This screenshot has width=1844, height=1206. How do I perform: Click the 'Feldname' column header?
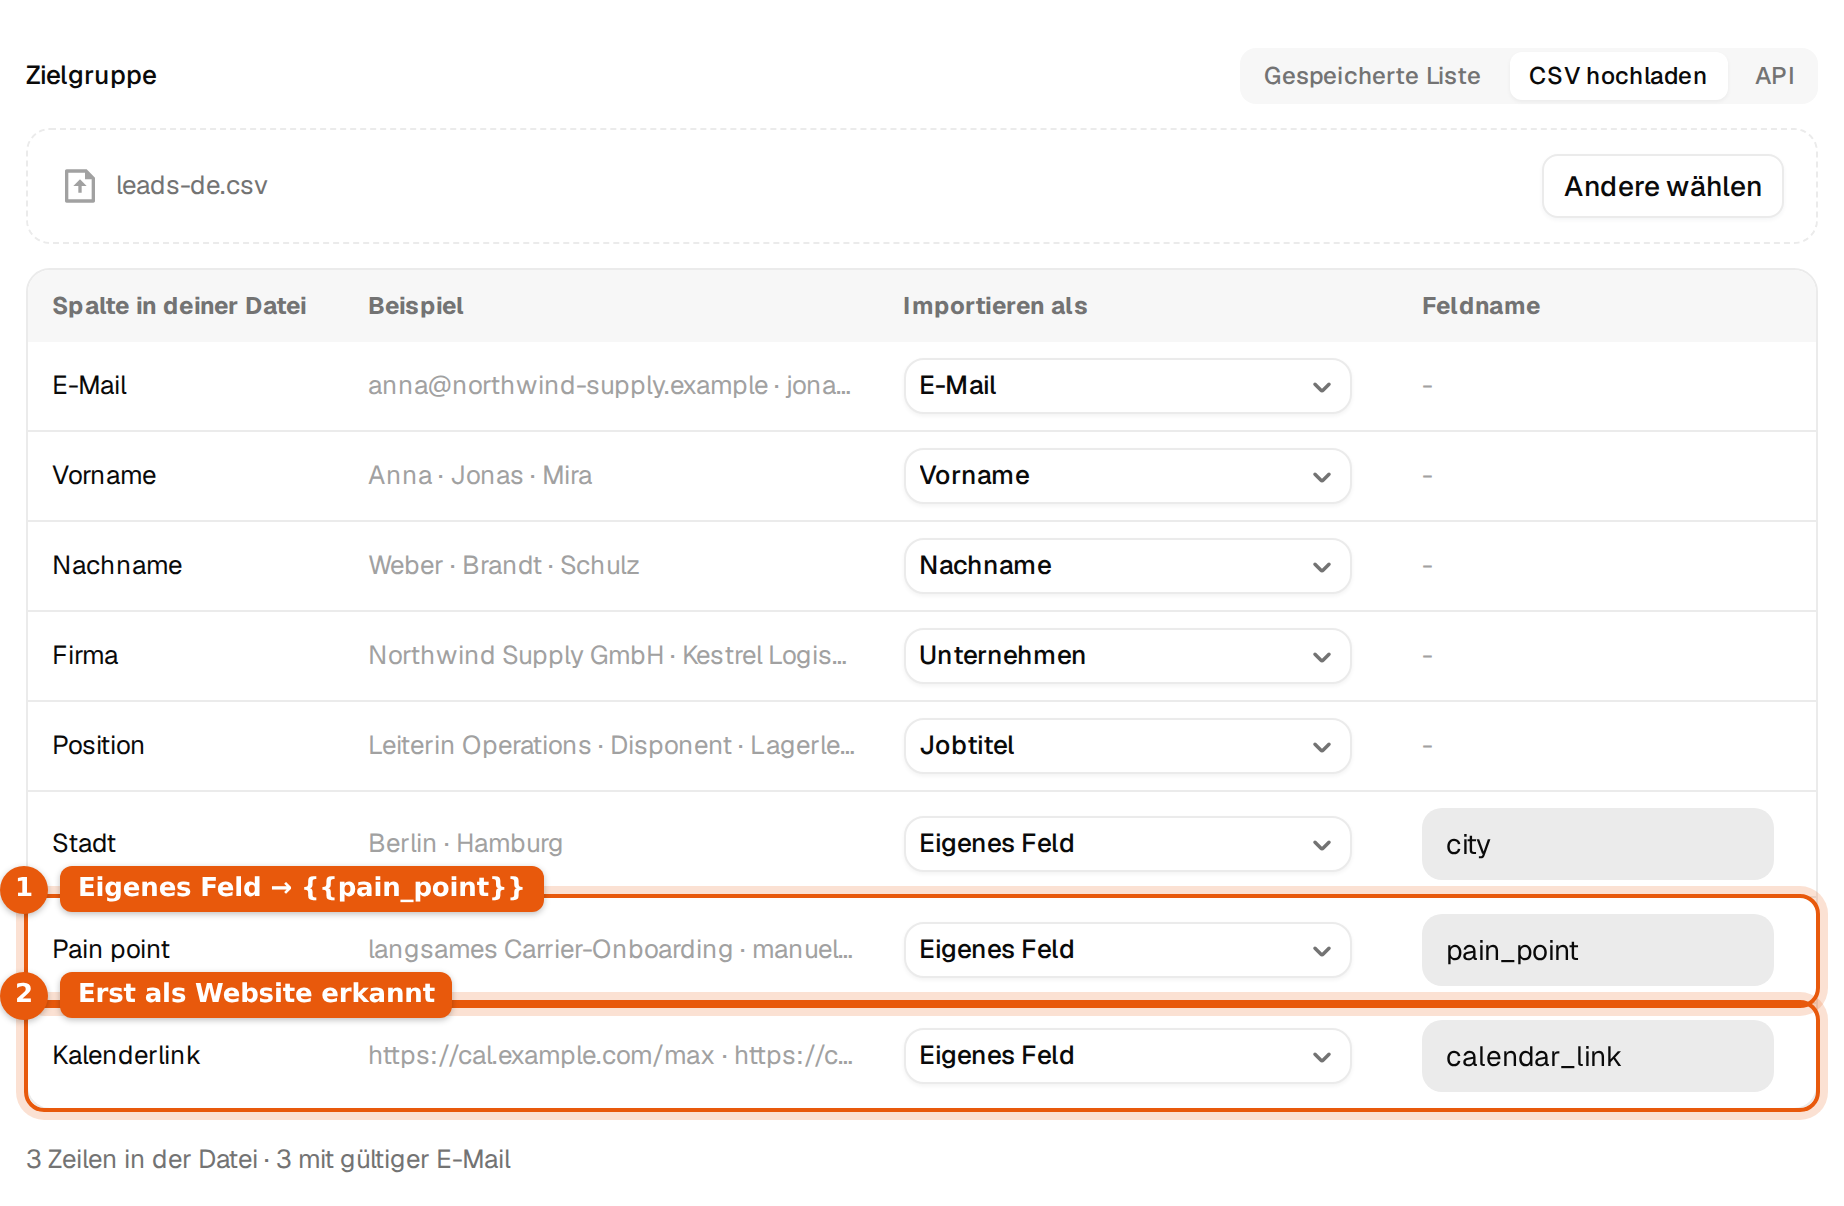pyautogui.click(x=1480, y=306)
